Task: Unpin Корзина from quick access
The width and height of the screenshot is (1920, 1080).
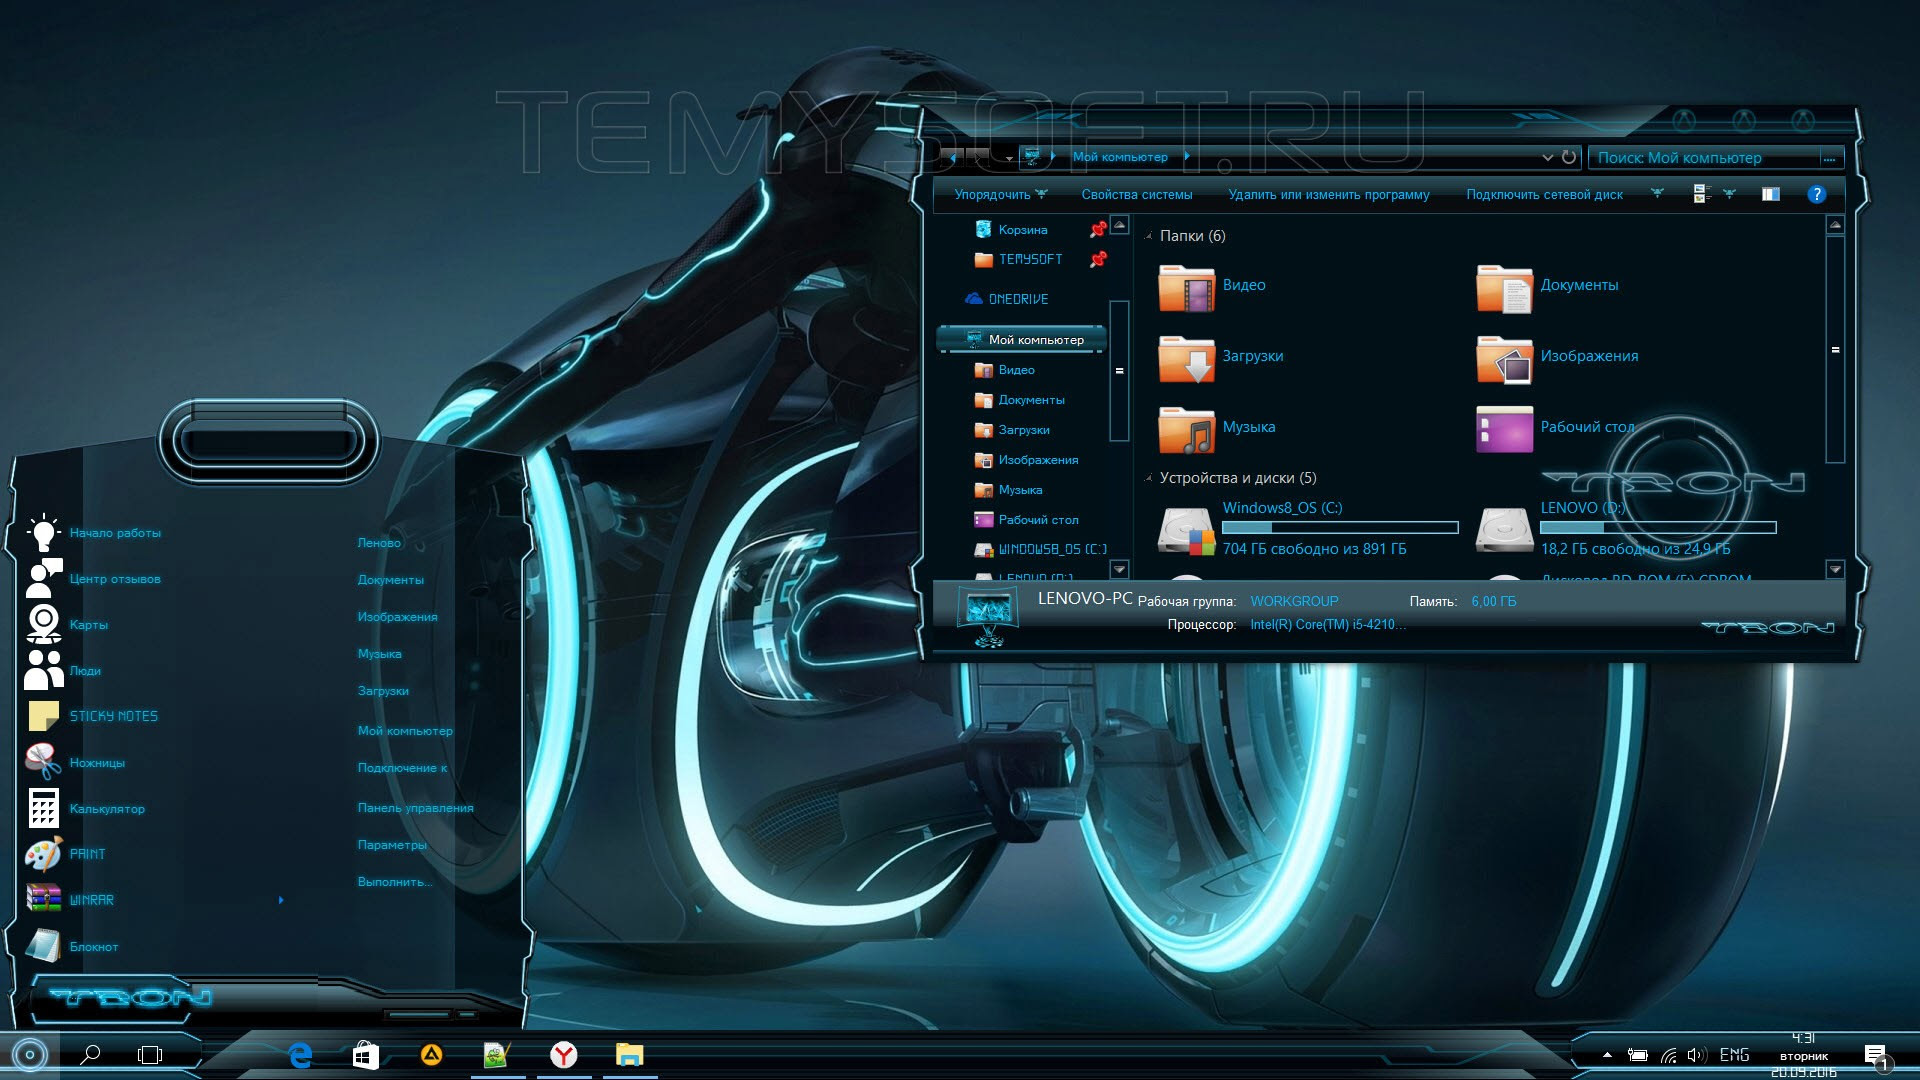Action: pyautogui.click(x=1098, y=229)
